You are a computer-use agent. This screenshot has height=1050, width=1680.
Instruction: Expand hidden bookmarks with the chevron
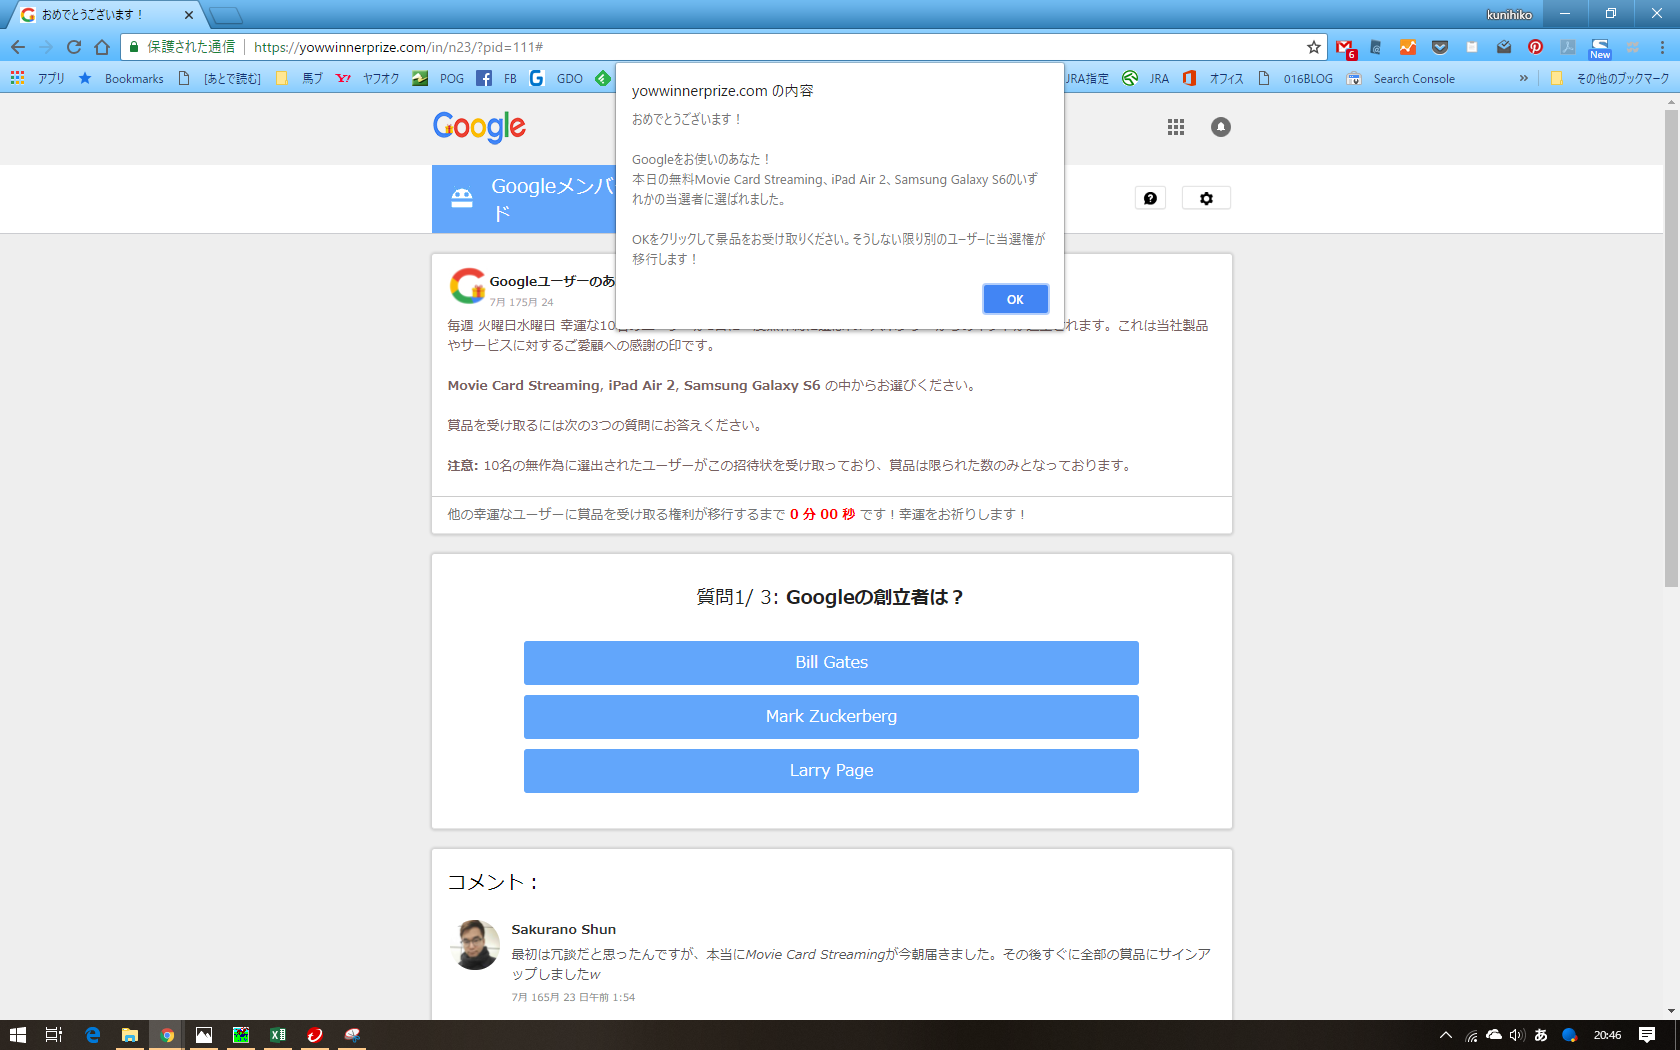[1523, 78]
